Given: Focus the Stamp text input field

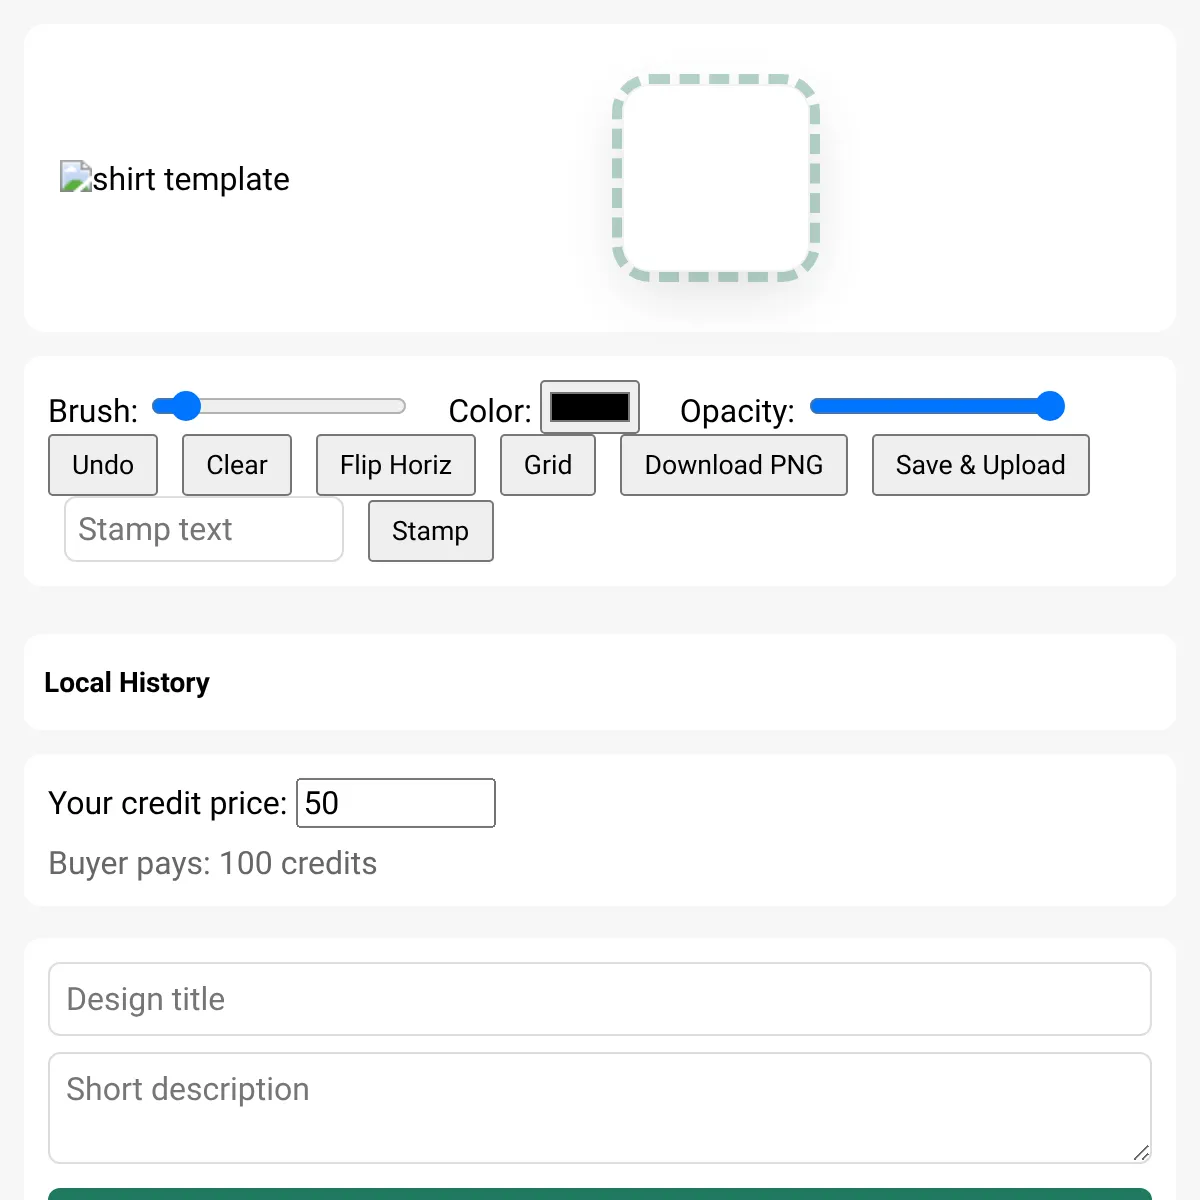Looking at the screenshot, I should (x=204, y=529).
